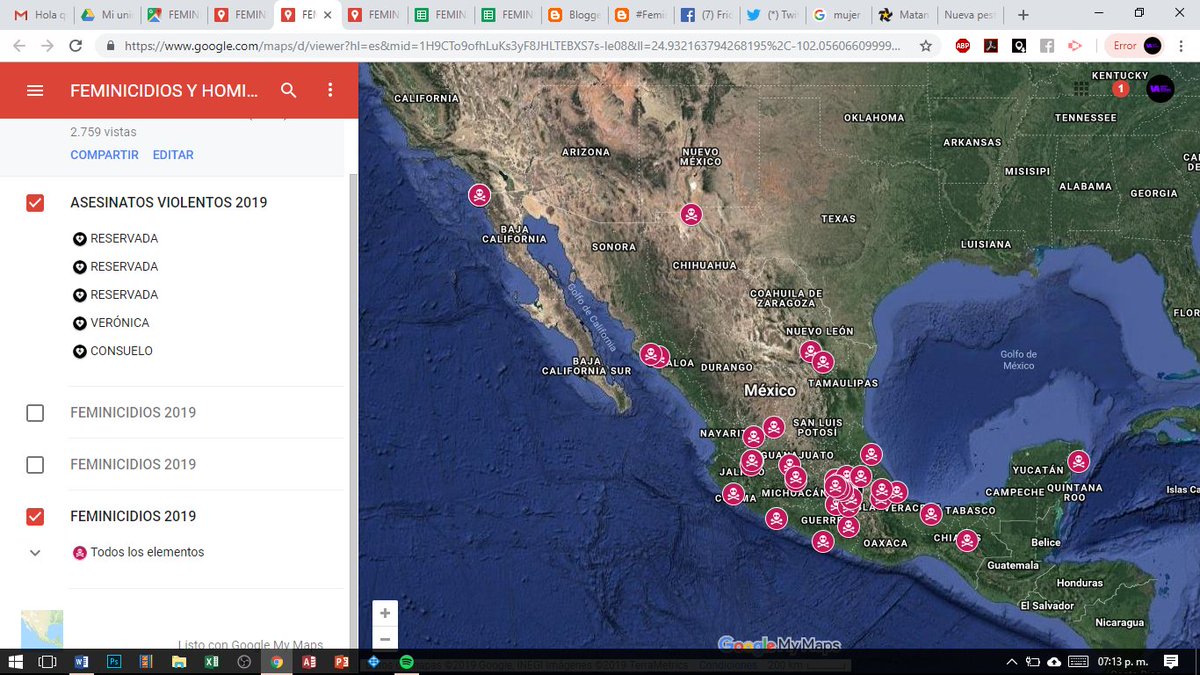The width and height of the screenshot is (1200, 675).
Task: Expand Todos los elementos list
Action: [x=35, y=552]
